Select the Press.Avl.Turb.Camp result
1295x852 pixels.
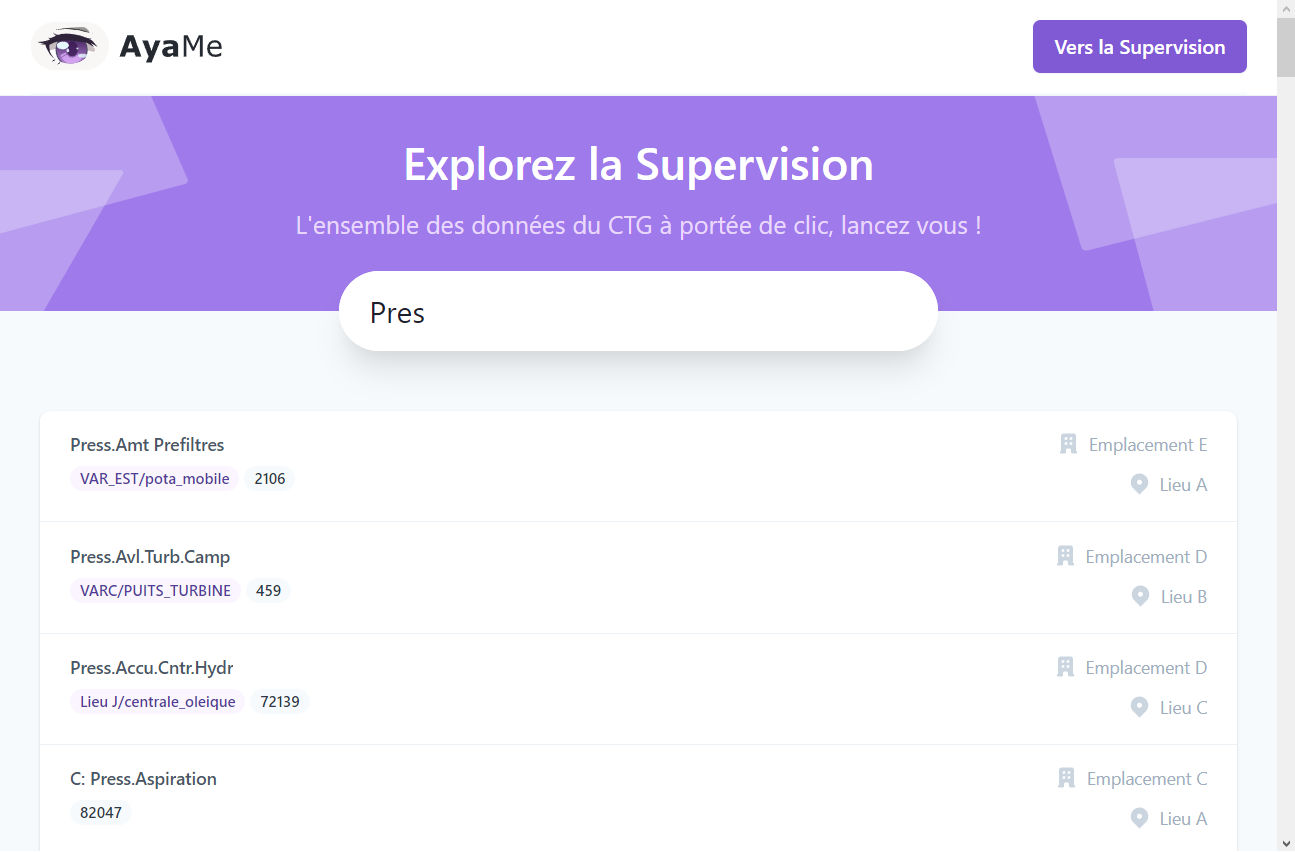(638, 578)
